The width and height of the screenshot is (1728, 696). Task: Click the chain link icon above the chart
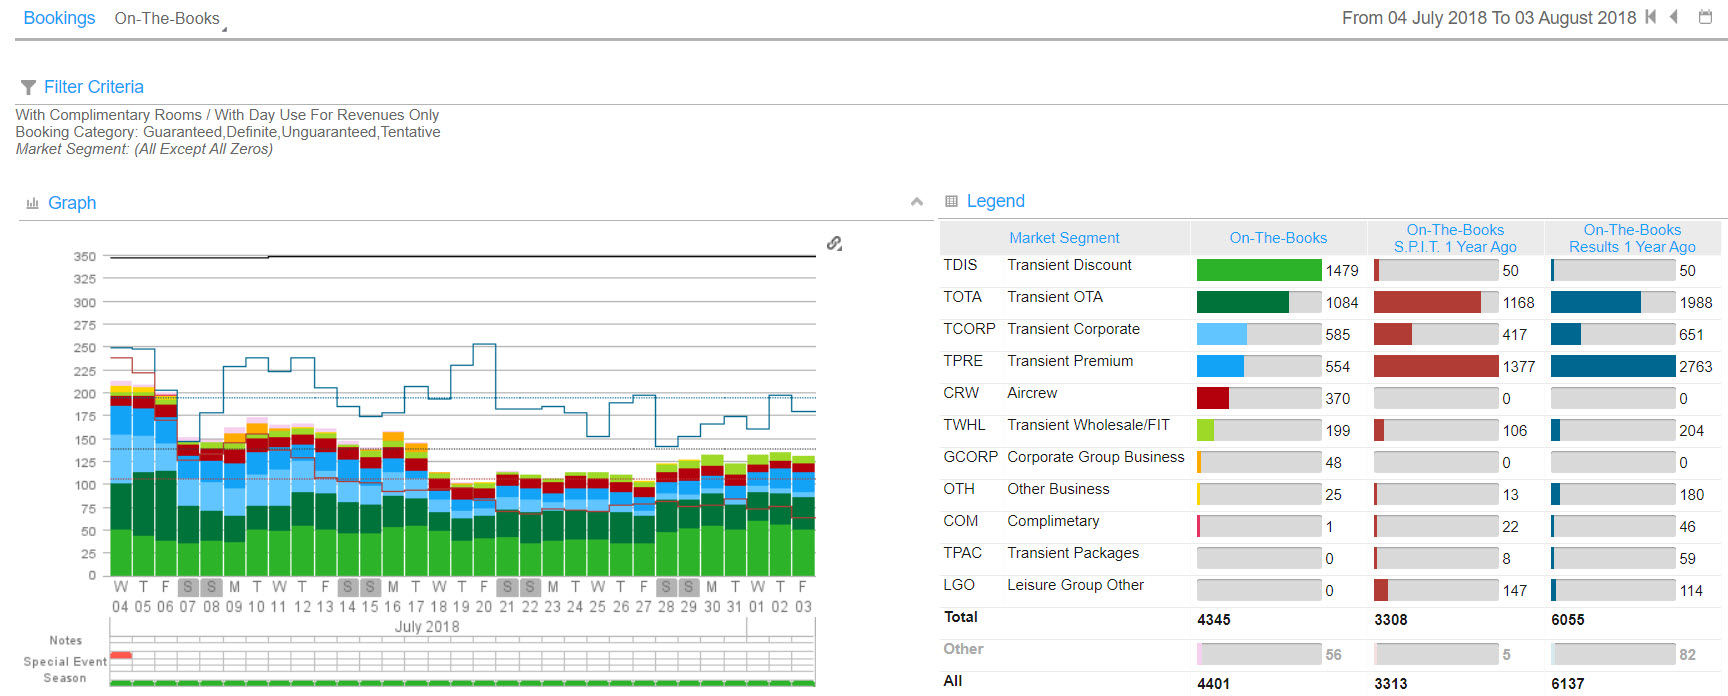pyautogui.click(x=834, y=243)
